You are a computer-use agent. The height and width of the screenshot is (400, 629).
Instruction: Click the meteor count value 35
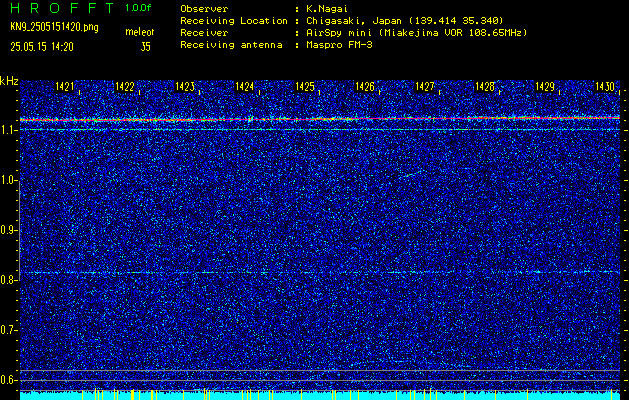[145, 47]
